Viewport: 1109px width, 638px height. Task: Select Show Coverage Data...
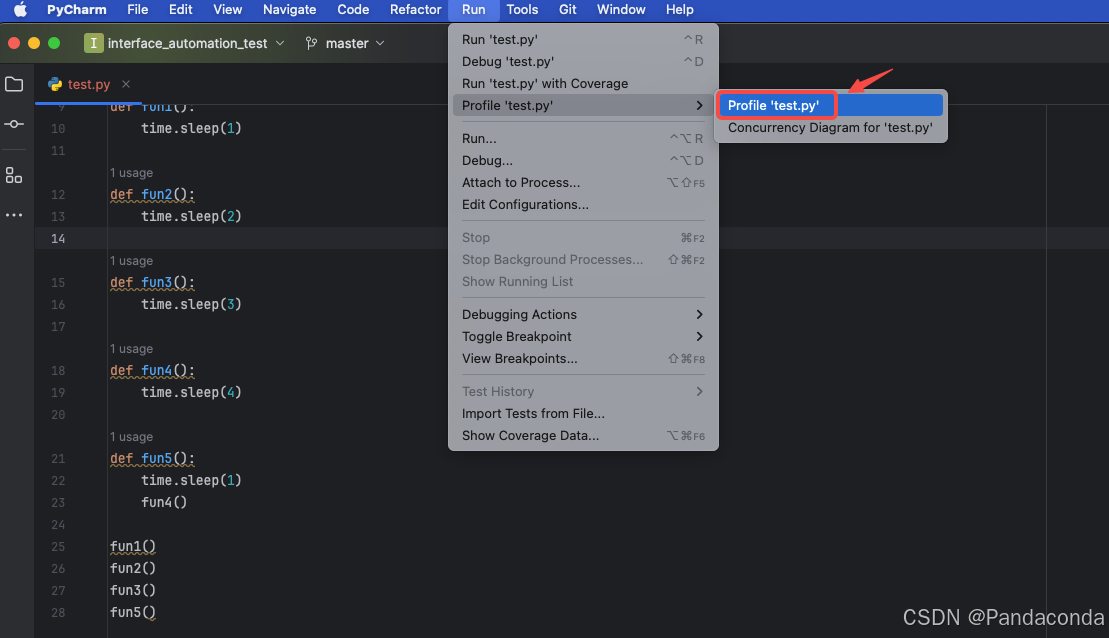point(583,436)
